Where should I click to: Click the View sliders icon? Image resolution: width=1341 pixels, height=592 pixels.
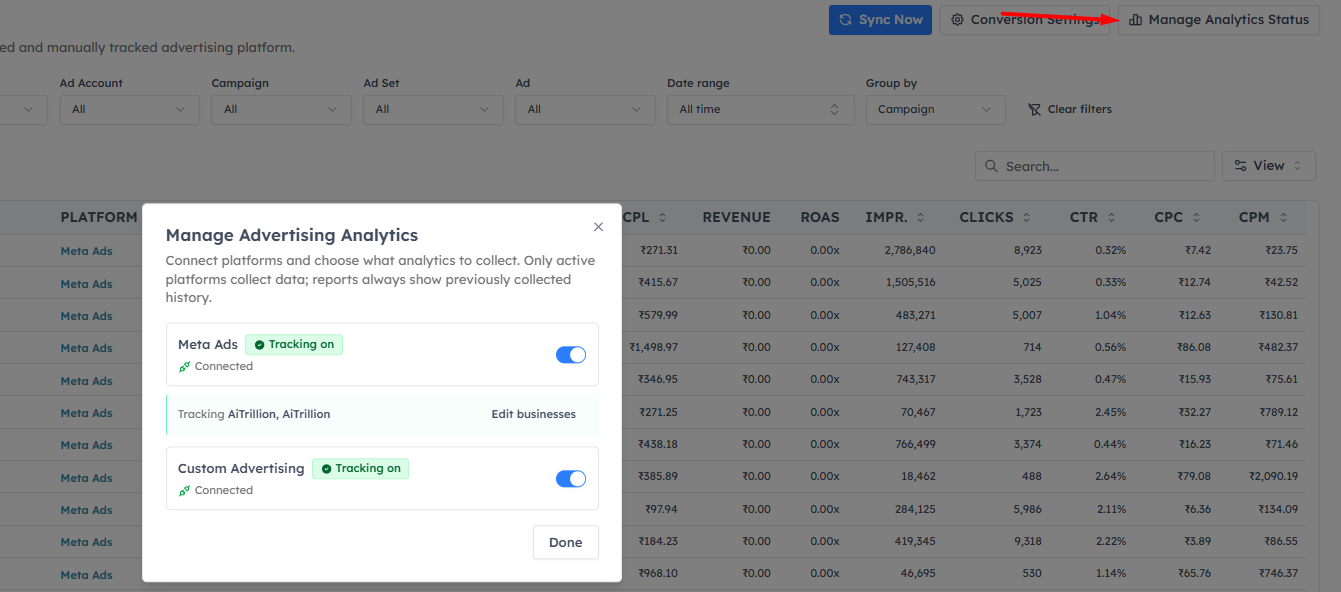(1241, 166)
